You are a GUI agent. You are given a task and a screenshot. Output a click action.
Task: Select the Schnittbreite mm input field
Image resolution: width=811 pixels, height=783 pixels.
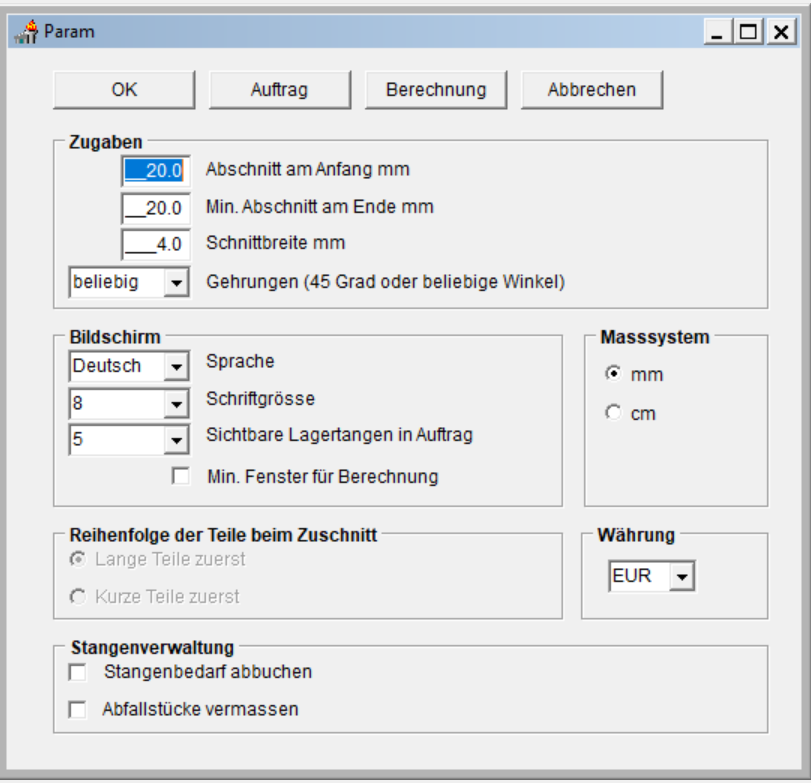(155, 244)
